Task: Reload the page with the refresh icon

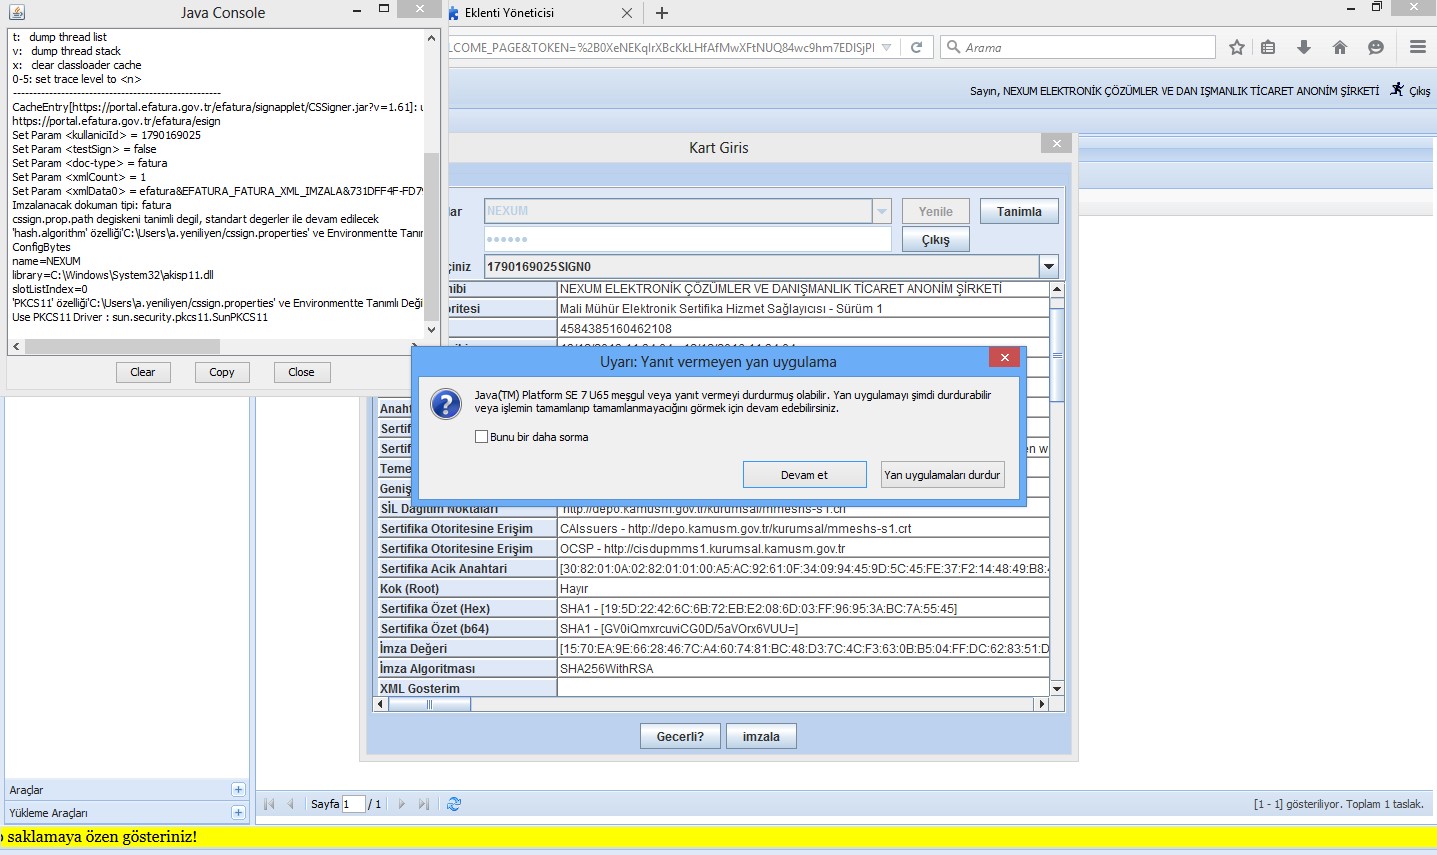Action: (x=916, y=47)
